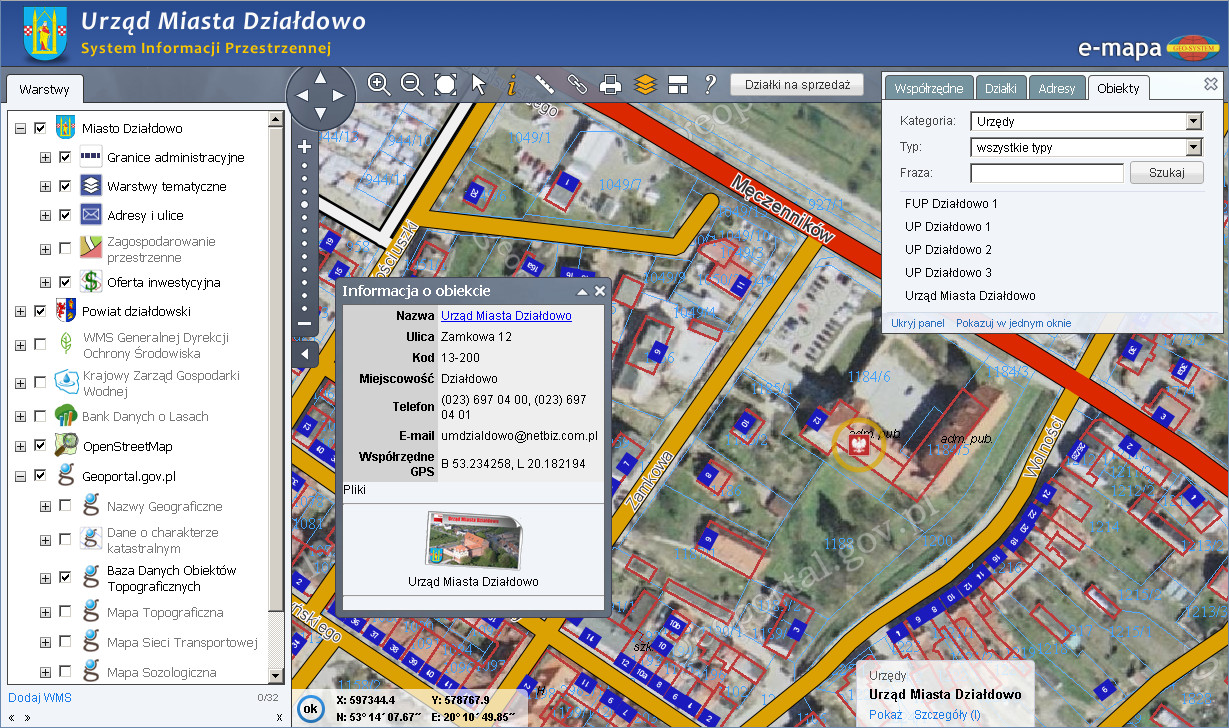
Task: Click the Pokazuj w jednym oknie link
Action: click(1013, 323)
